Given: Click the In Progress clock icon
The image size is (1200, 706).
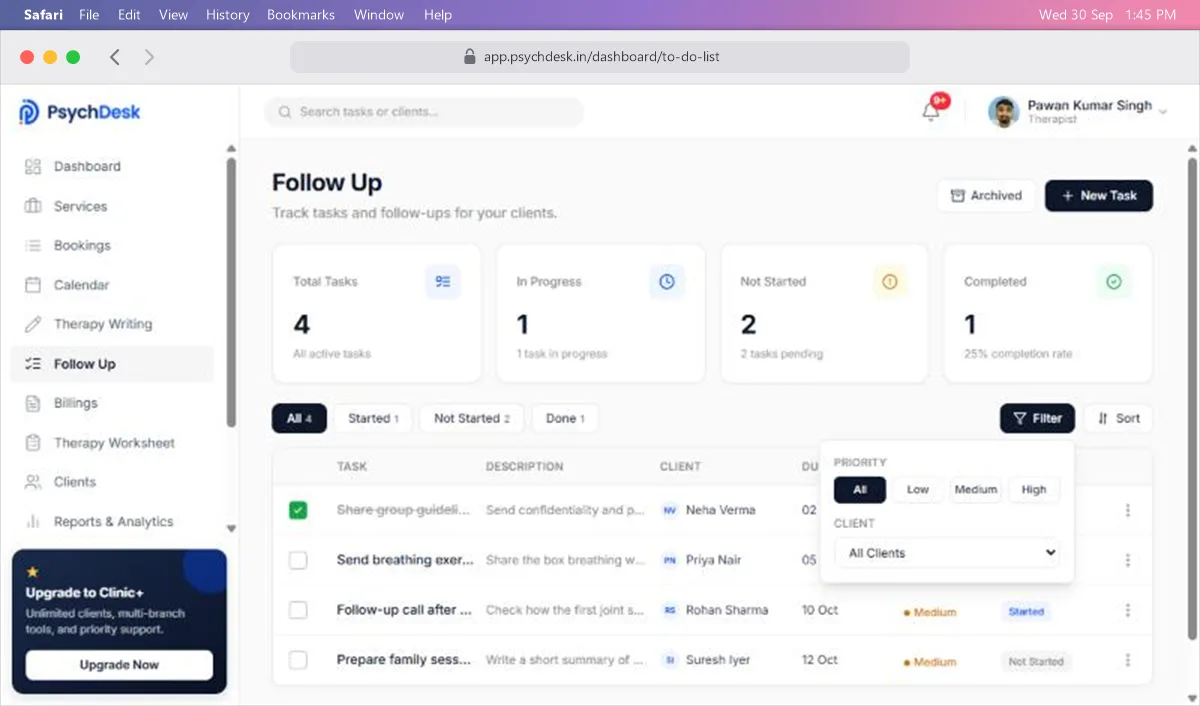Looking at the screenshot, I should [667, 282].
